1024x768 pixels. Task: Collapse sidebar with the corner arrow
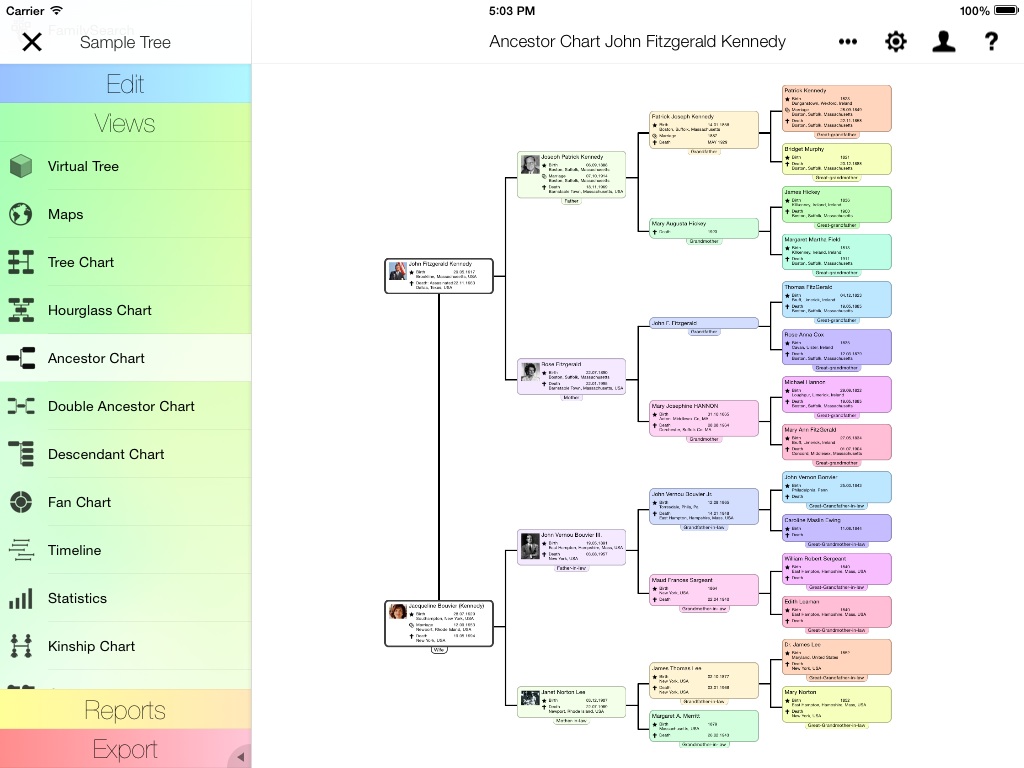tap(240, 757)
